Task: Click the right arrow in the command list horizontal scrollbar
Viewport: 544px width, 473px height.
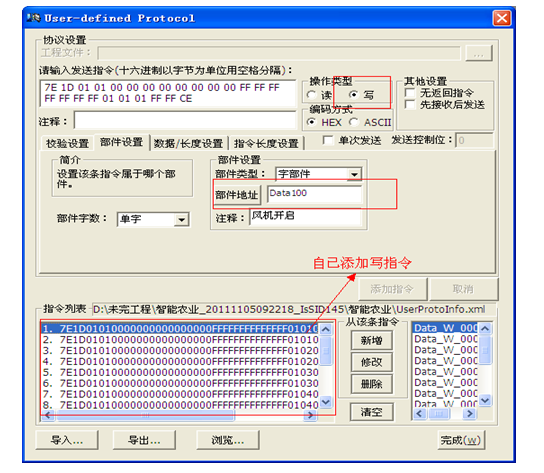Action: pyautogui.click(x=310, y=415)
